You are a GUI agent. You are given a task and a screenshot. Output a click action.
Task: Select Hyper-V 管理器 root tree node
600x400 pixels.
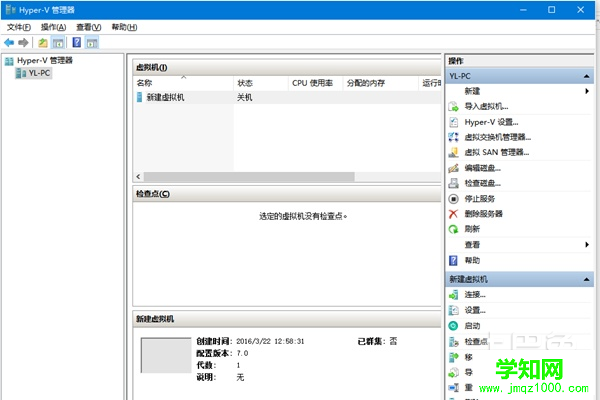tap(45, 60)
